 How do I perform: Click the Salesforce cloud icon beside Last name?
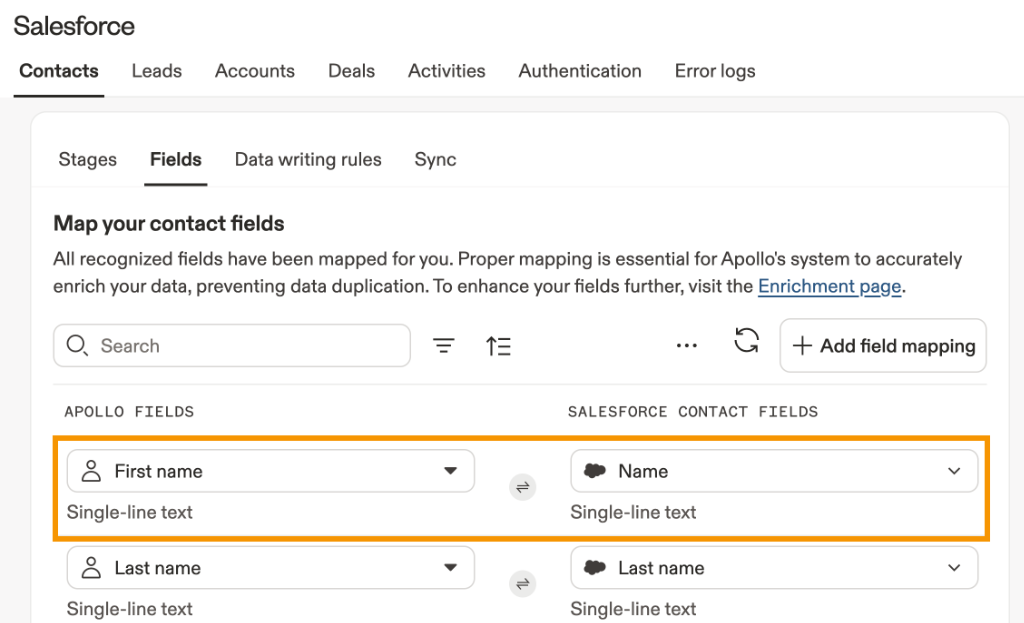594,567
